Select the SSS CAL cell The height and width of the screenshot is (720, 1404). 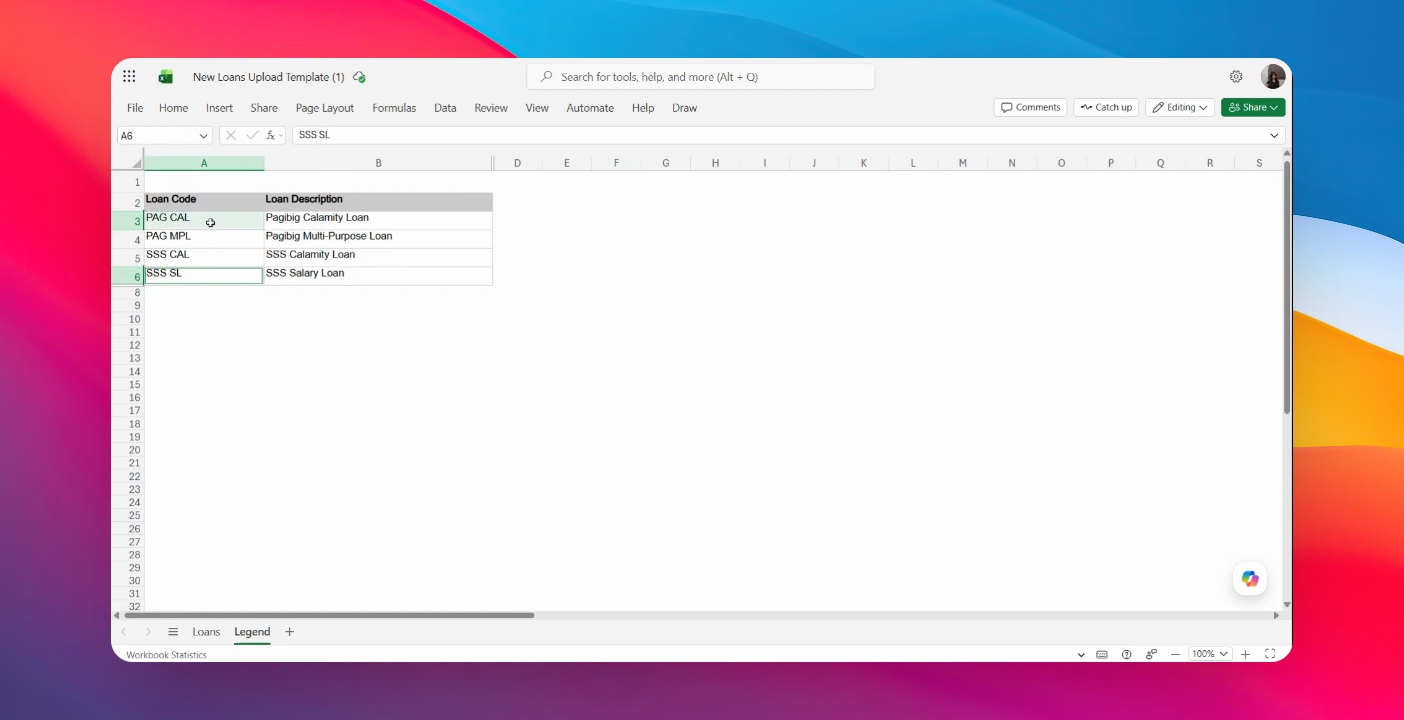204,257
